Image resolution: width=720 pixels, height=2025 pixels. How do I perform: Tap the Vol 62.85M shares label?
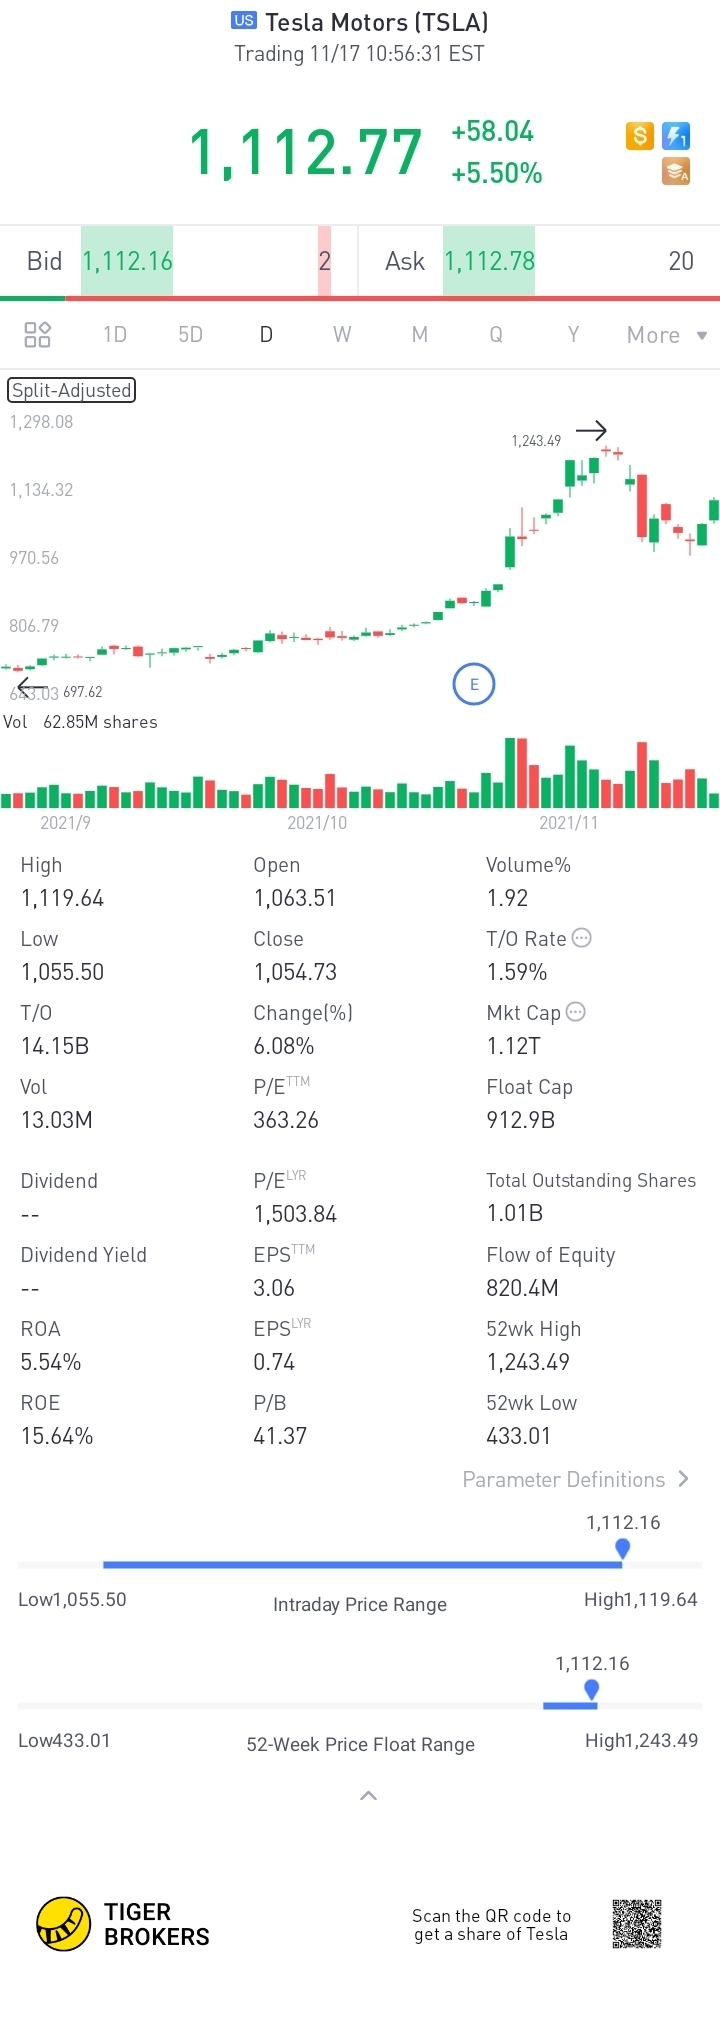pos(81,722)
